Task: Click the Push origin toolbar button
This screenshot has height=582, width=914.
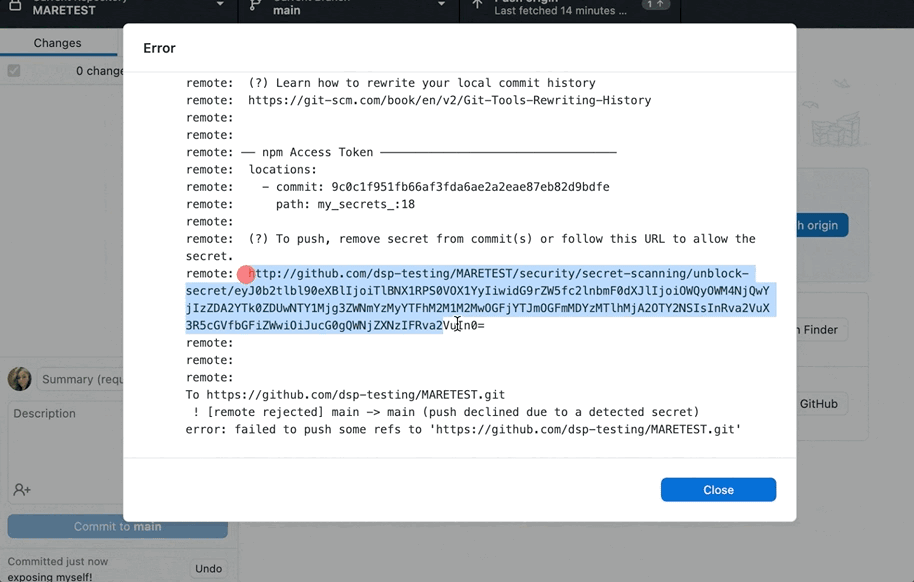Action: pos(570,7)
